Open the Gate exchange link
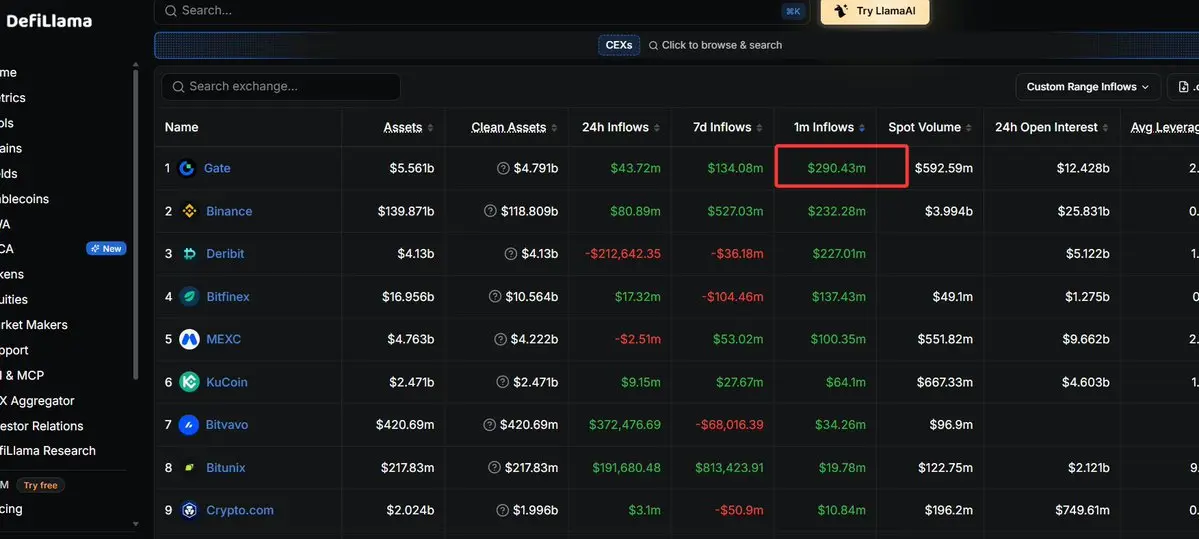The width and height of the screenshot is (1199, 539). coord(217,168)
